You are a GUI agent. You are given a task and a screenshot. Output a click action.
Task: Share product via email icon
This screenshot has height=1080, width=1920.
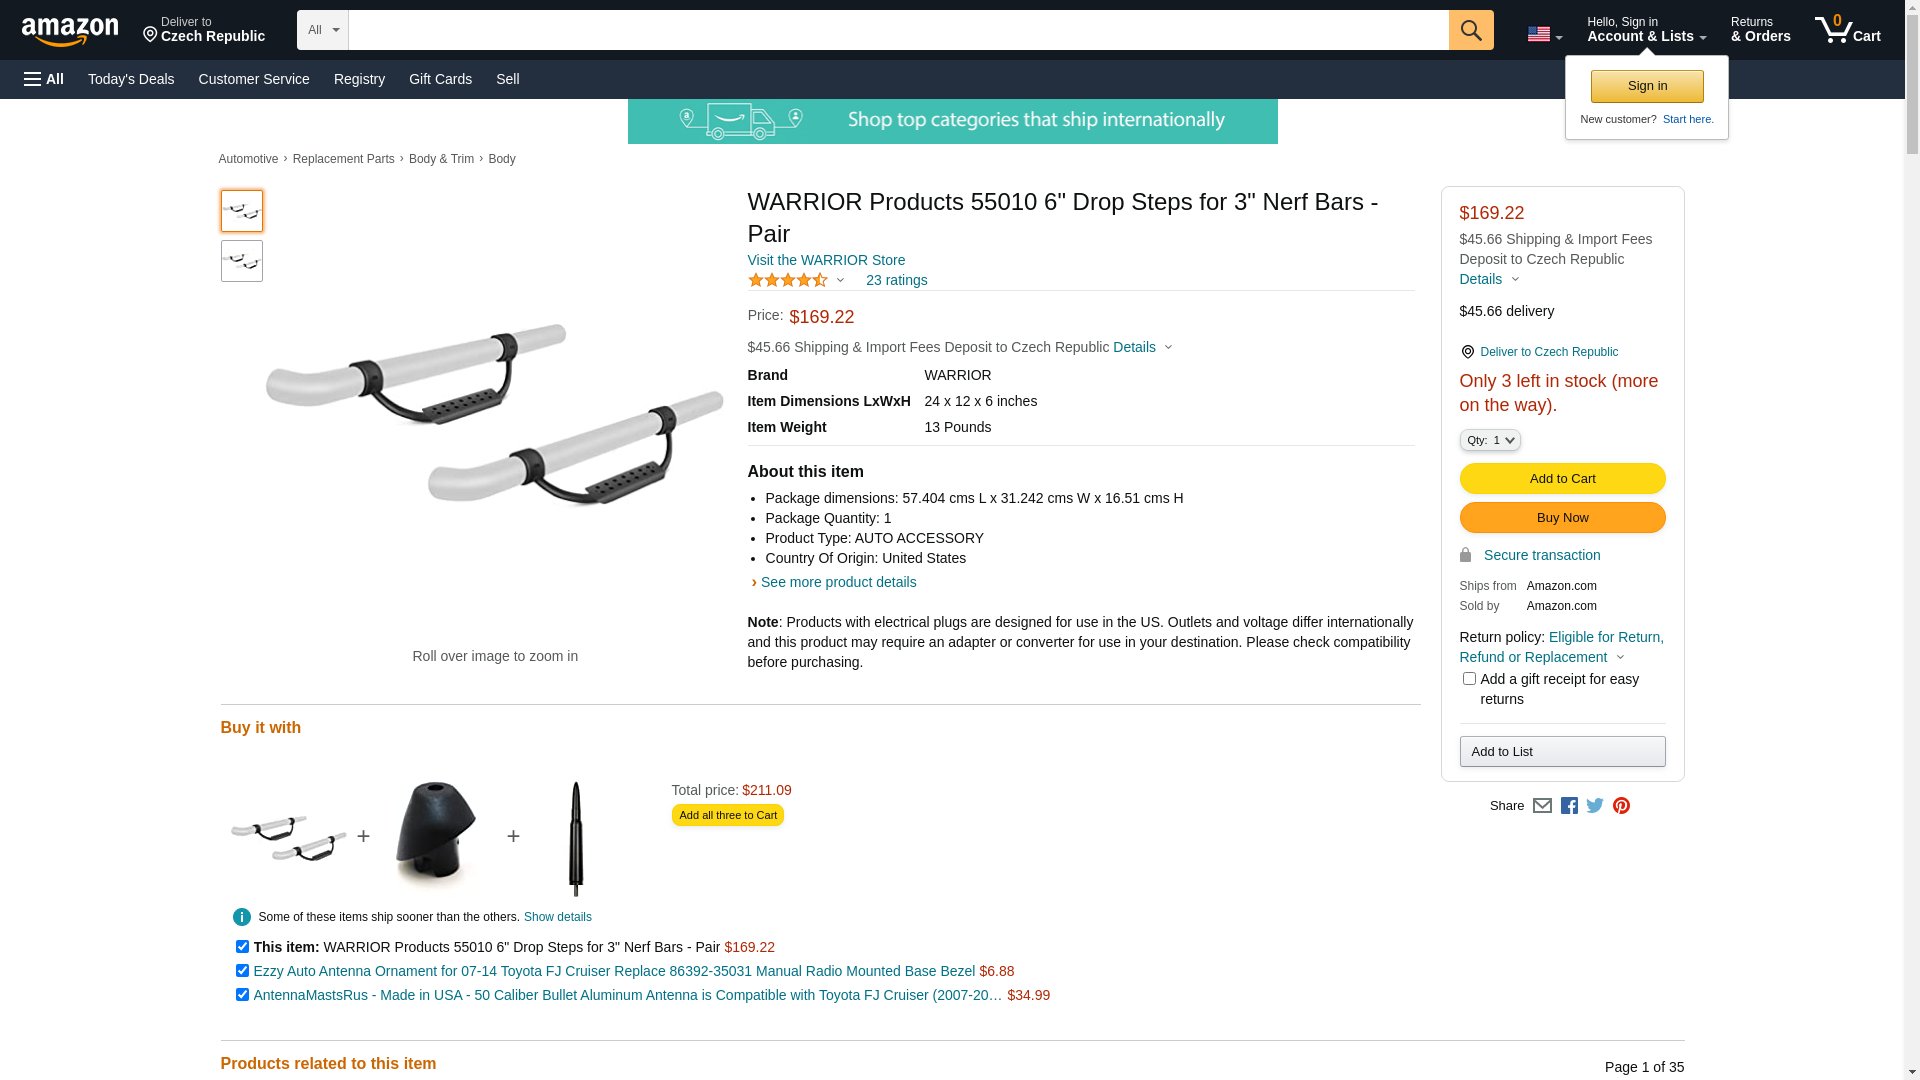(1542, 806)
